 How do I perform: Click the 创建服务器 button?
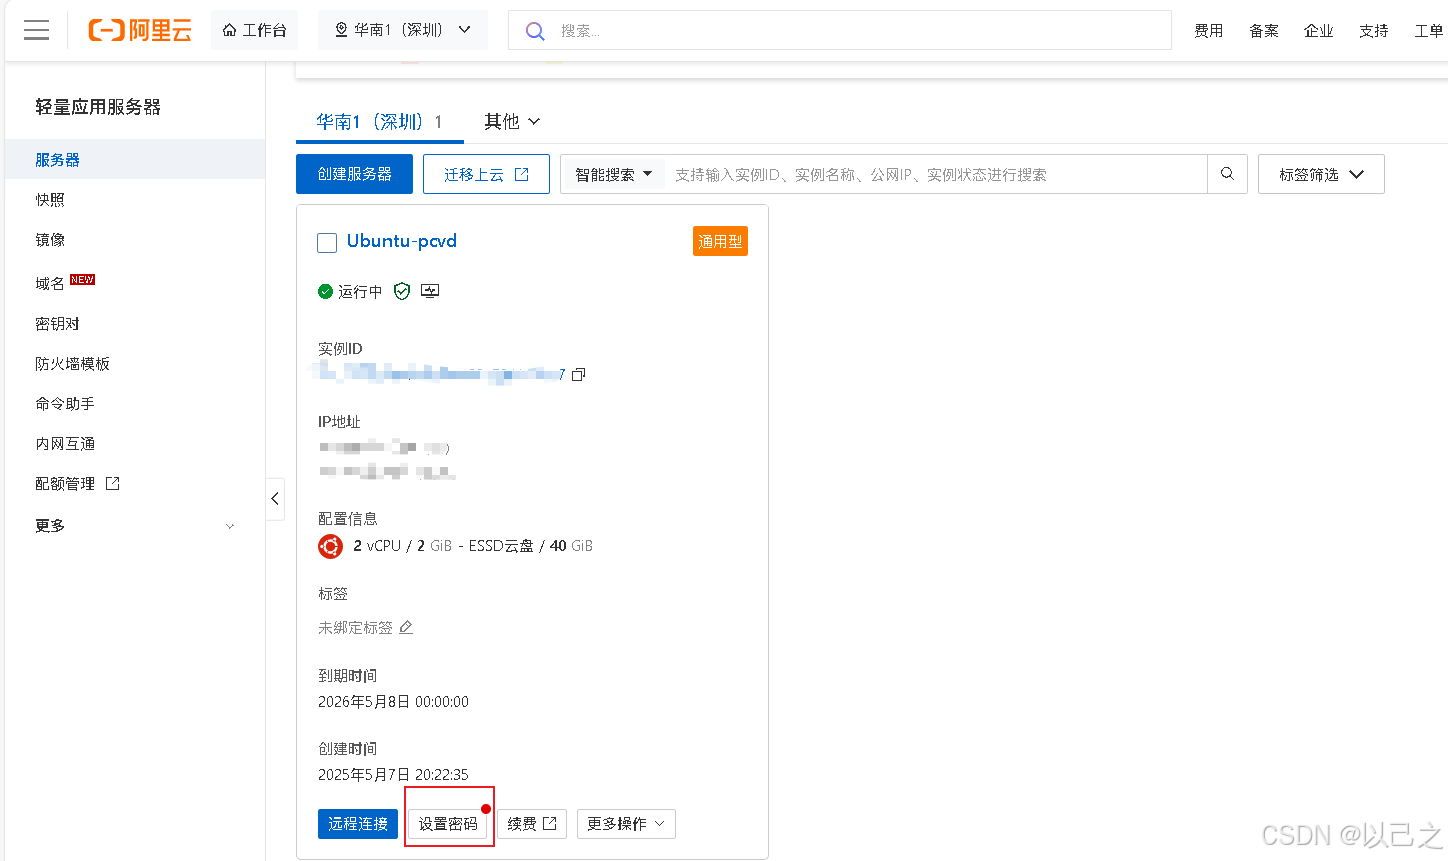coord(354,173)
